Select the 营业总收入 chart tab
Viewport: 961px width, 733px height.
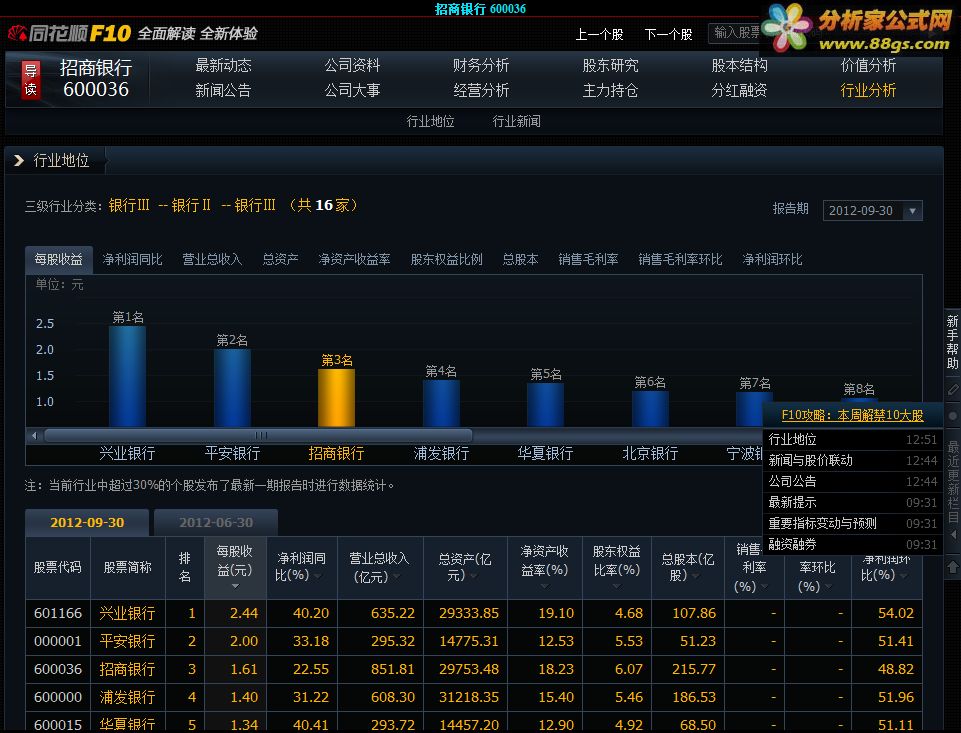212,259
